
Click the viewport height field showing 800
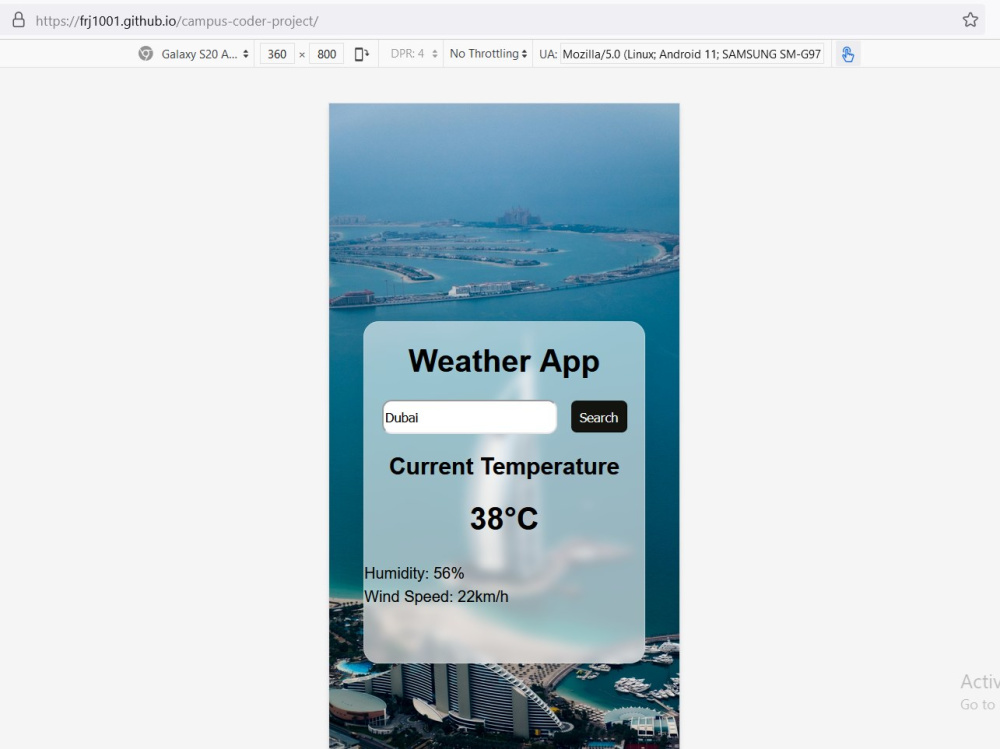327,54
